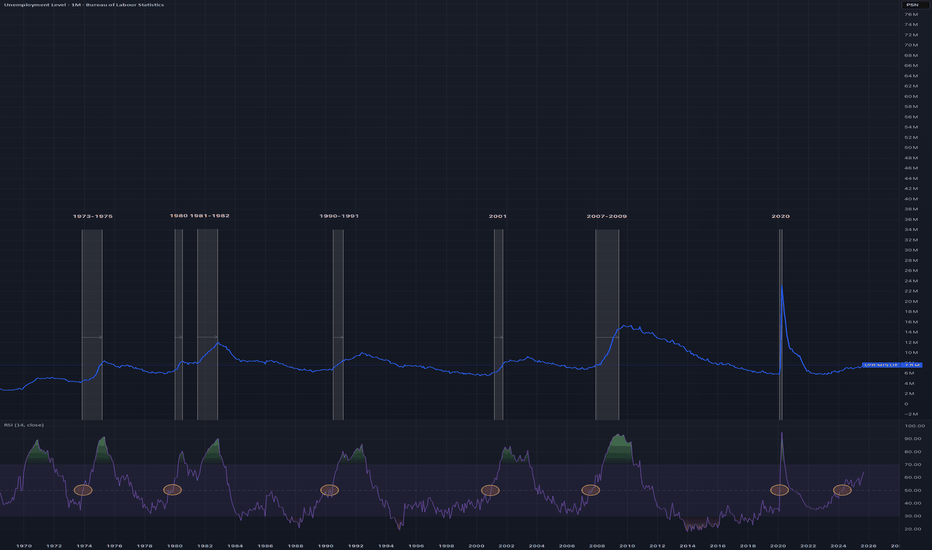Screen dimensions: 932x550
Task: Click the 2020 unemployment spike peak
Action: [x=781, y=287]
